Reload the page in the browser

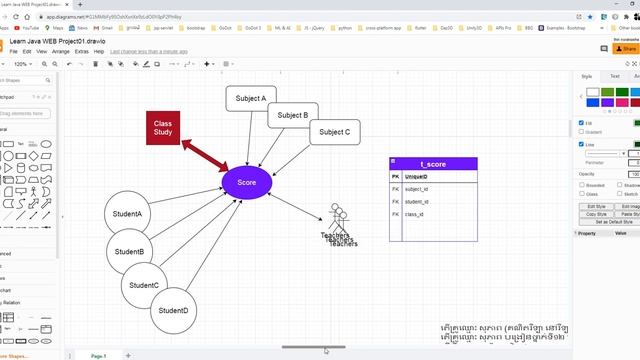[x=16, y=17]
